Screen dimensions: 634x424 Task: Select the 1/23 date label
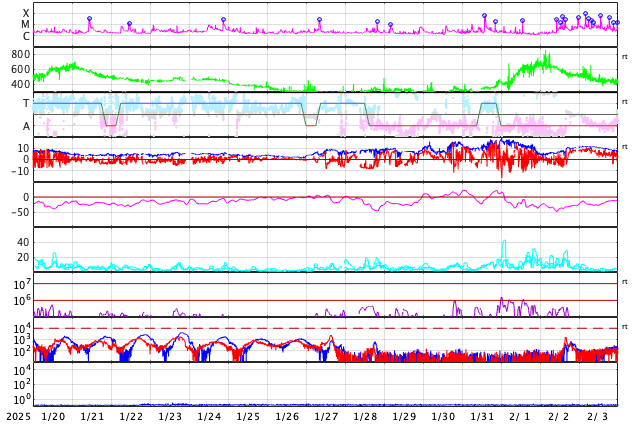coord(170,417)
